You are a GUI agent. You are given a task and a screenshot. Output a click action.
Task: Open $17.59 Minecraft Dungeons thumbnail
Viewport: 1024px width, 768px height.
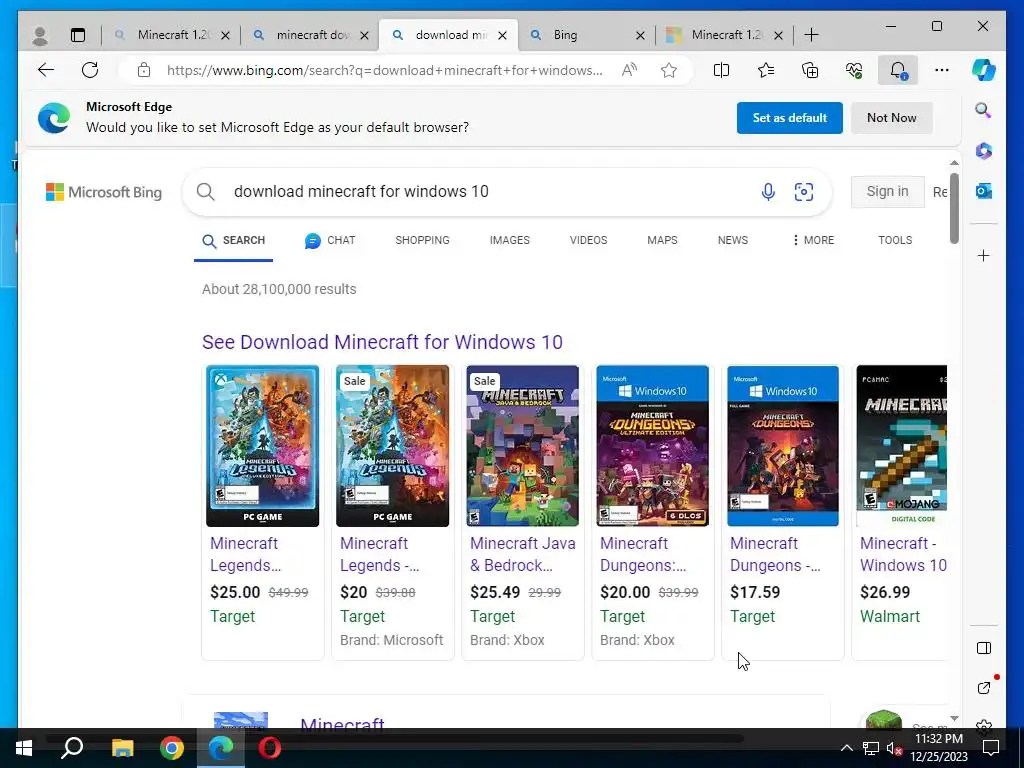click(782, 445)
